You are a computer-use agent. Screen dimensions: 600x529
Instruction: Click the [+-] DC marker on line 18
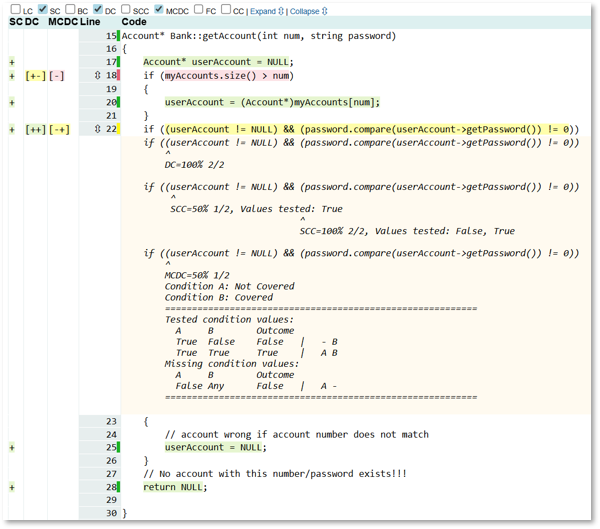tap(35, 75)
